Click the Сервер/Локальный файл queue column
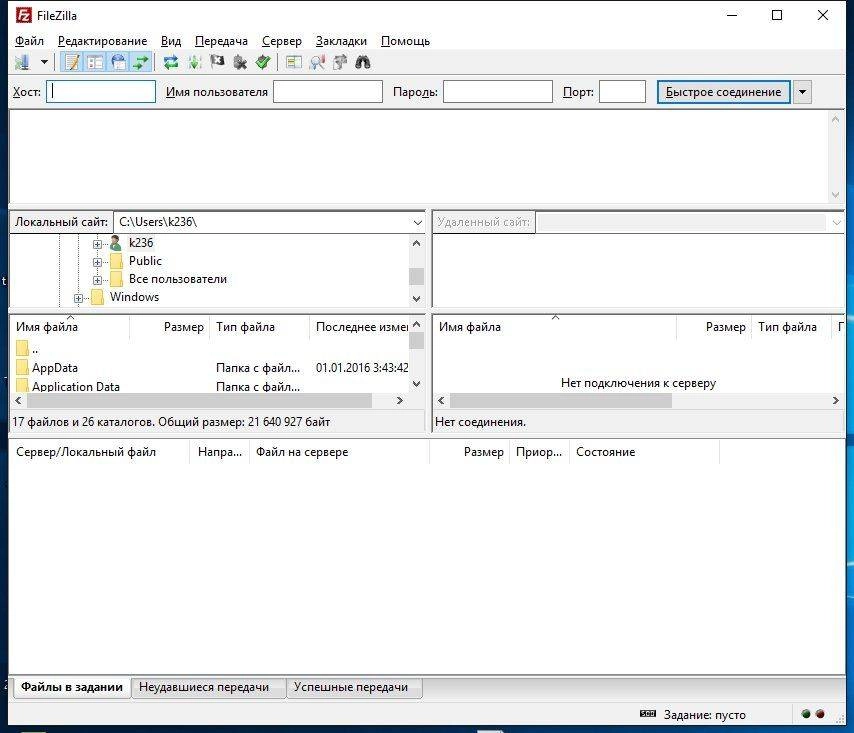This screenshot has width=854, height=733. (100, 452)
